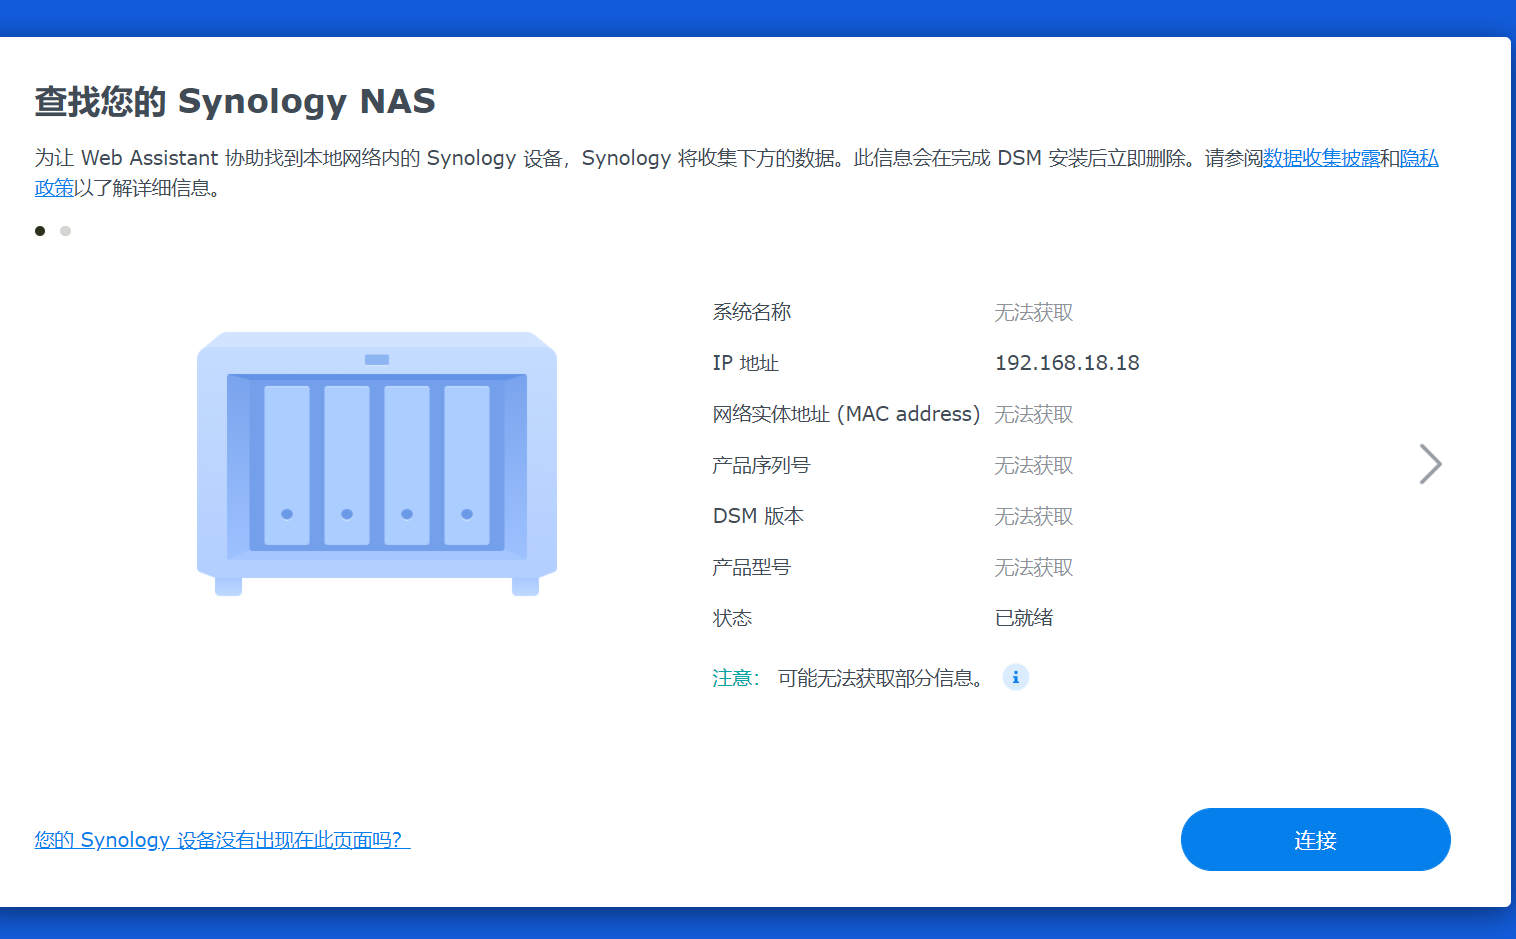Image resolution: width=1516 pixels, height=939 pixels.
Task: Click the 产品型号 label
Action: pos(751,567)
